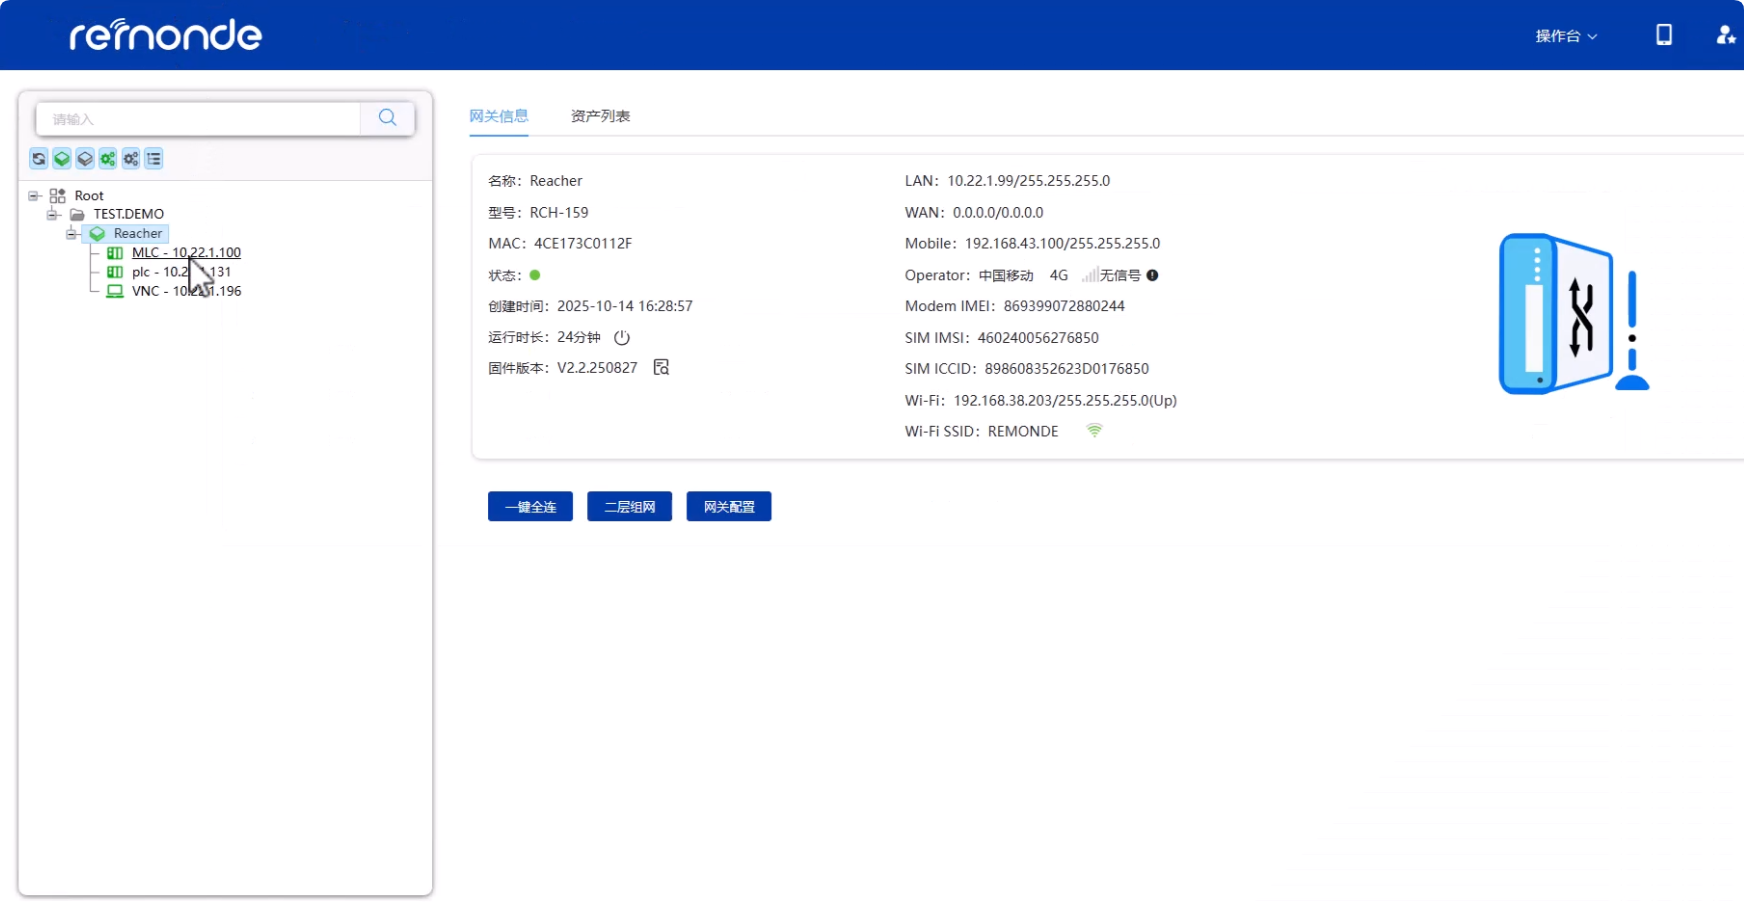Open mobile view icon in header

coord(1663,34)
